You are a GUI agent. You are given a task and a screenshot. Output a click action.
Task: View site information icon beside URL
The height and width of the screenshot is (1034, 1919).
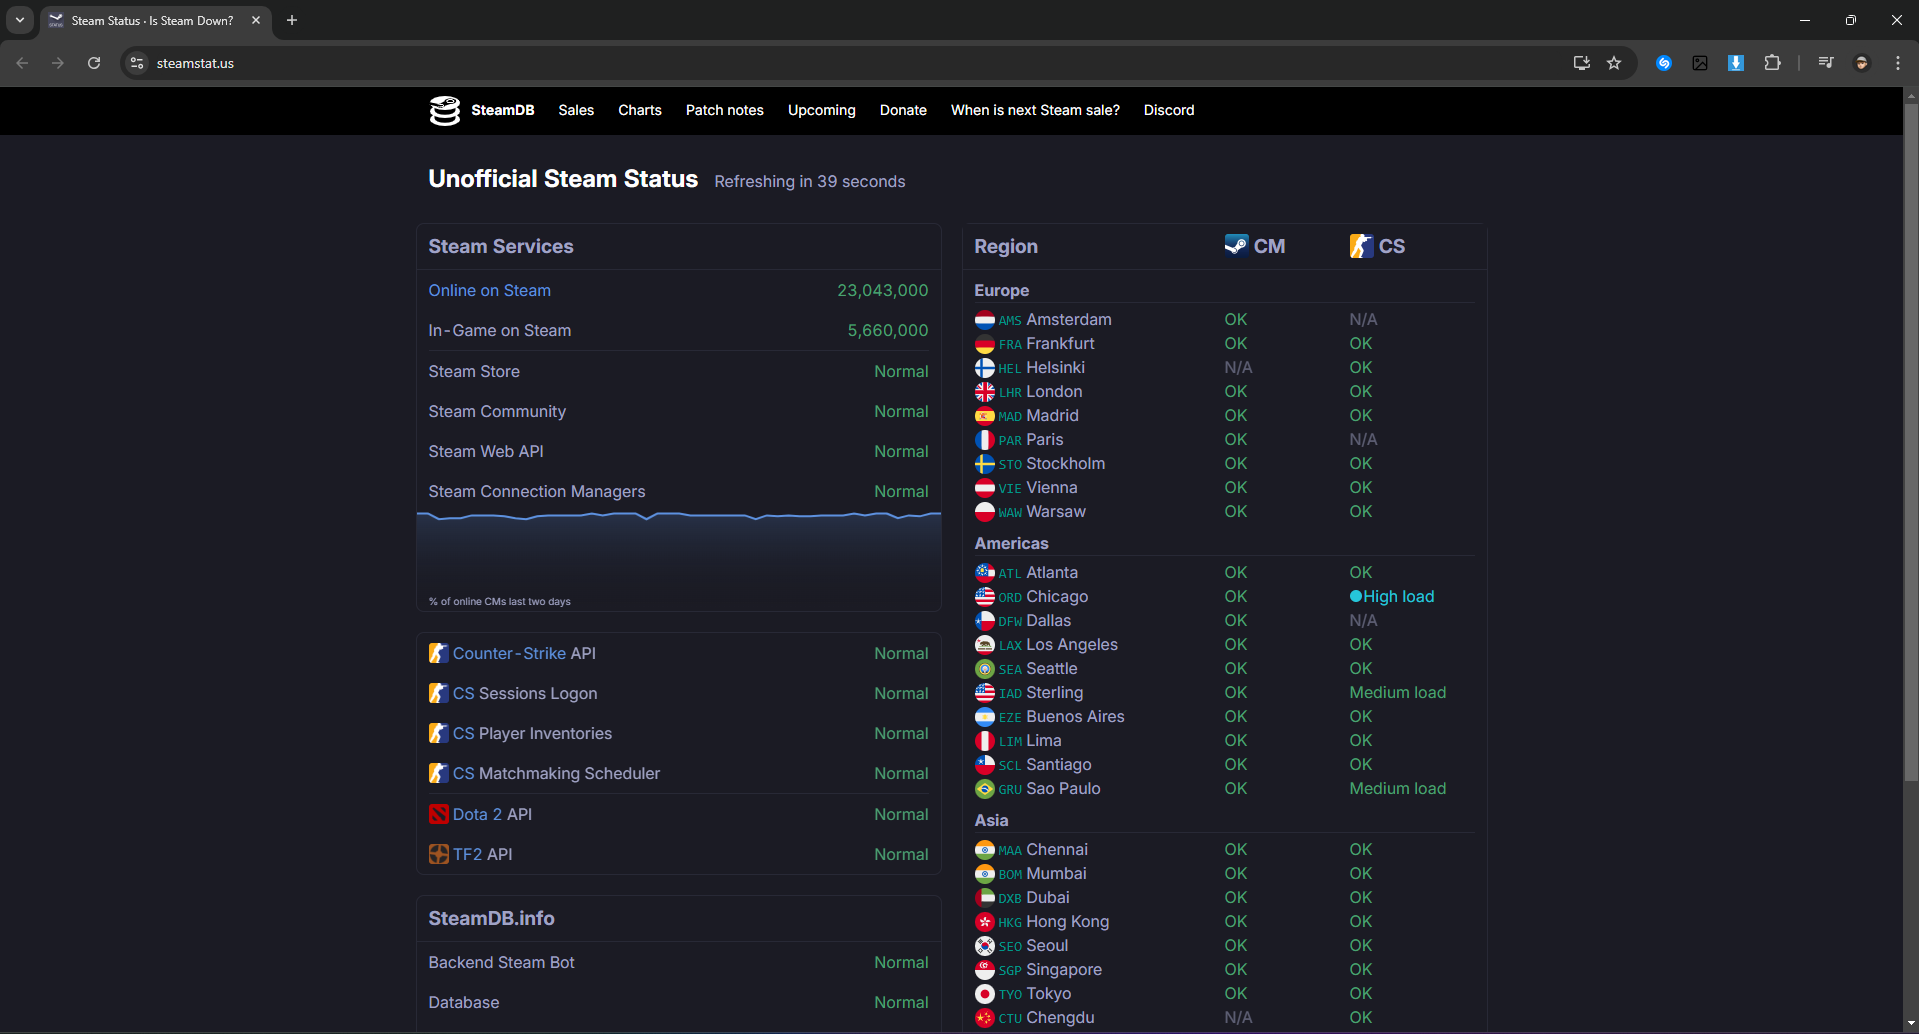(137, 63)
